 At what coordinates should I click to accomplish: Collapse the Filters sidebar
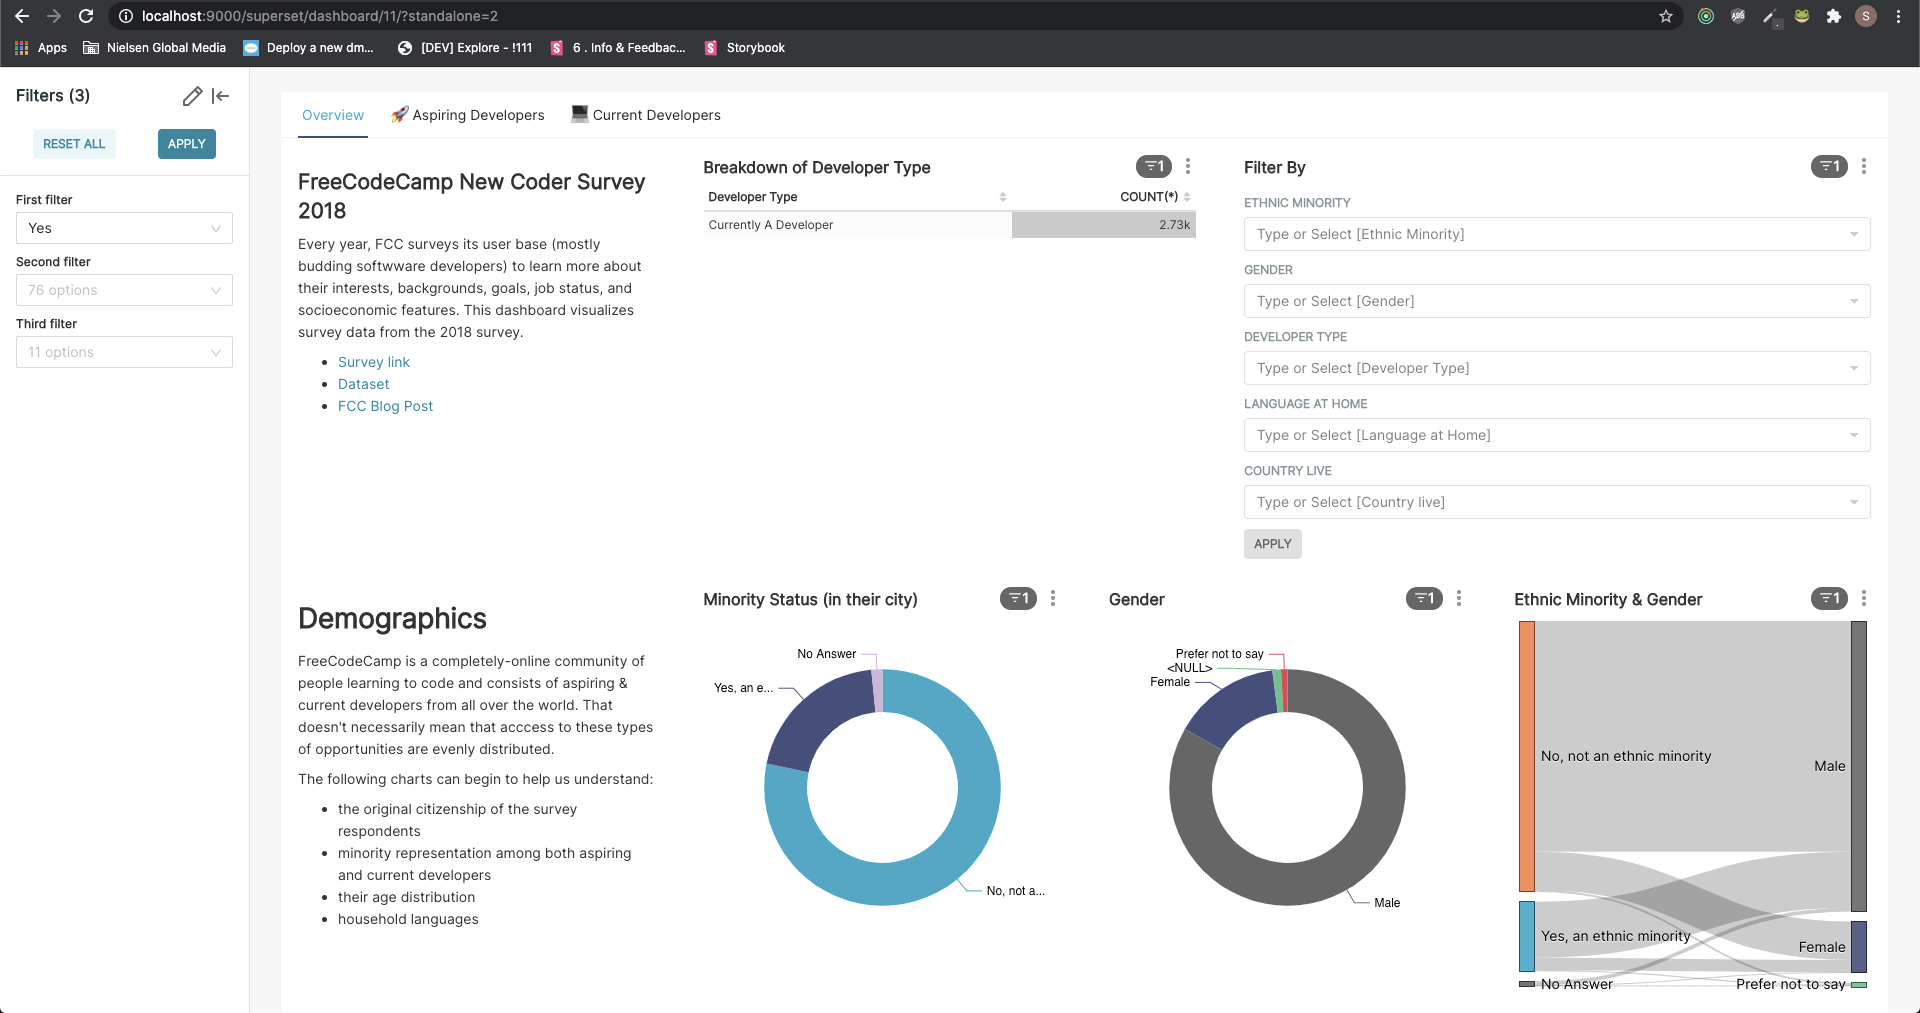(x=221, y=96)
